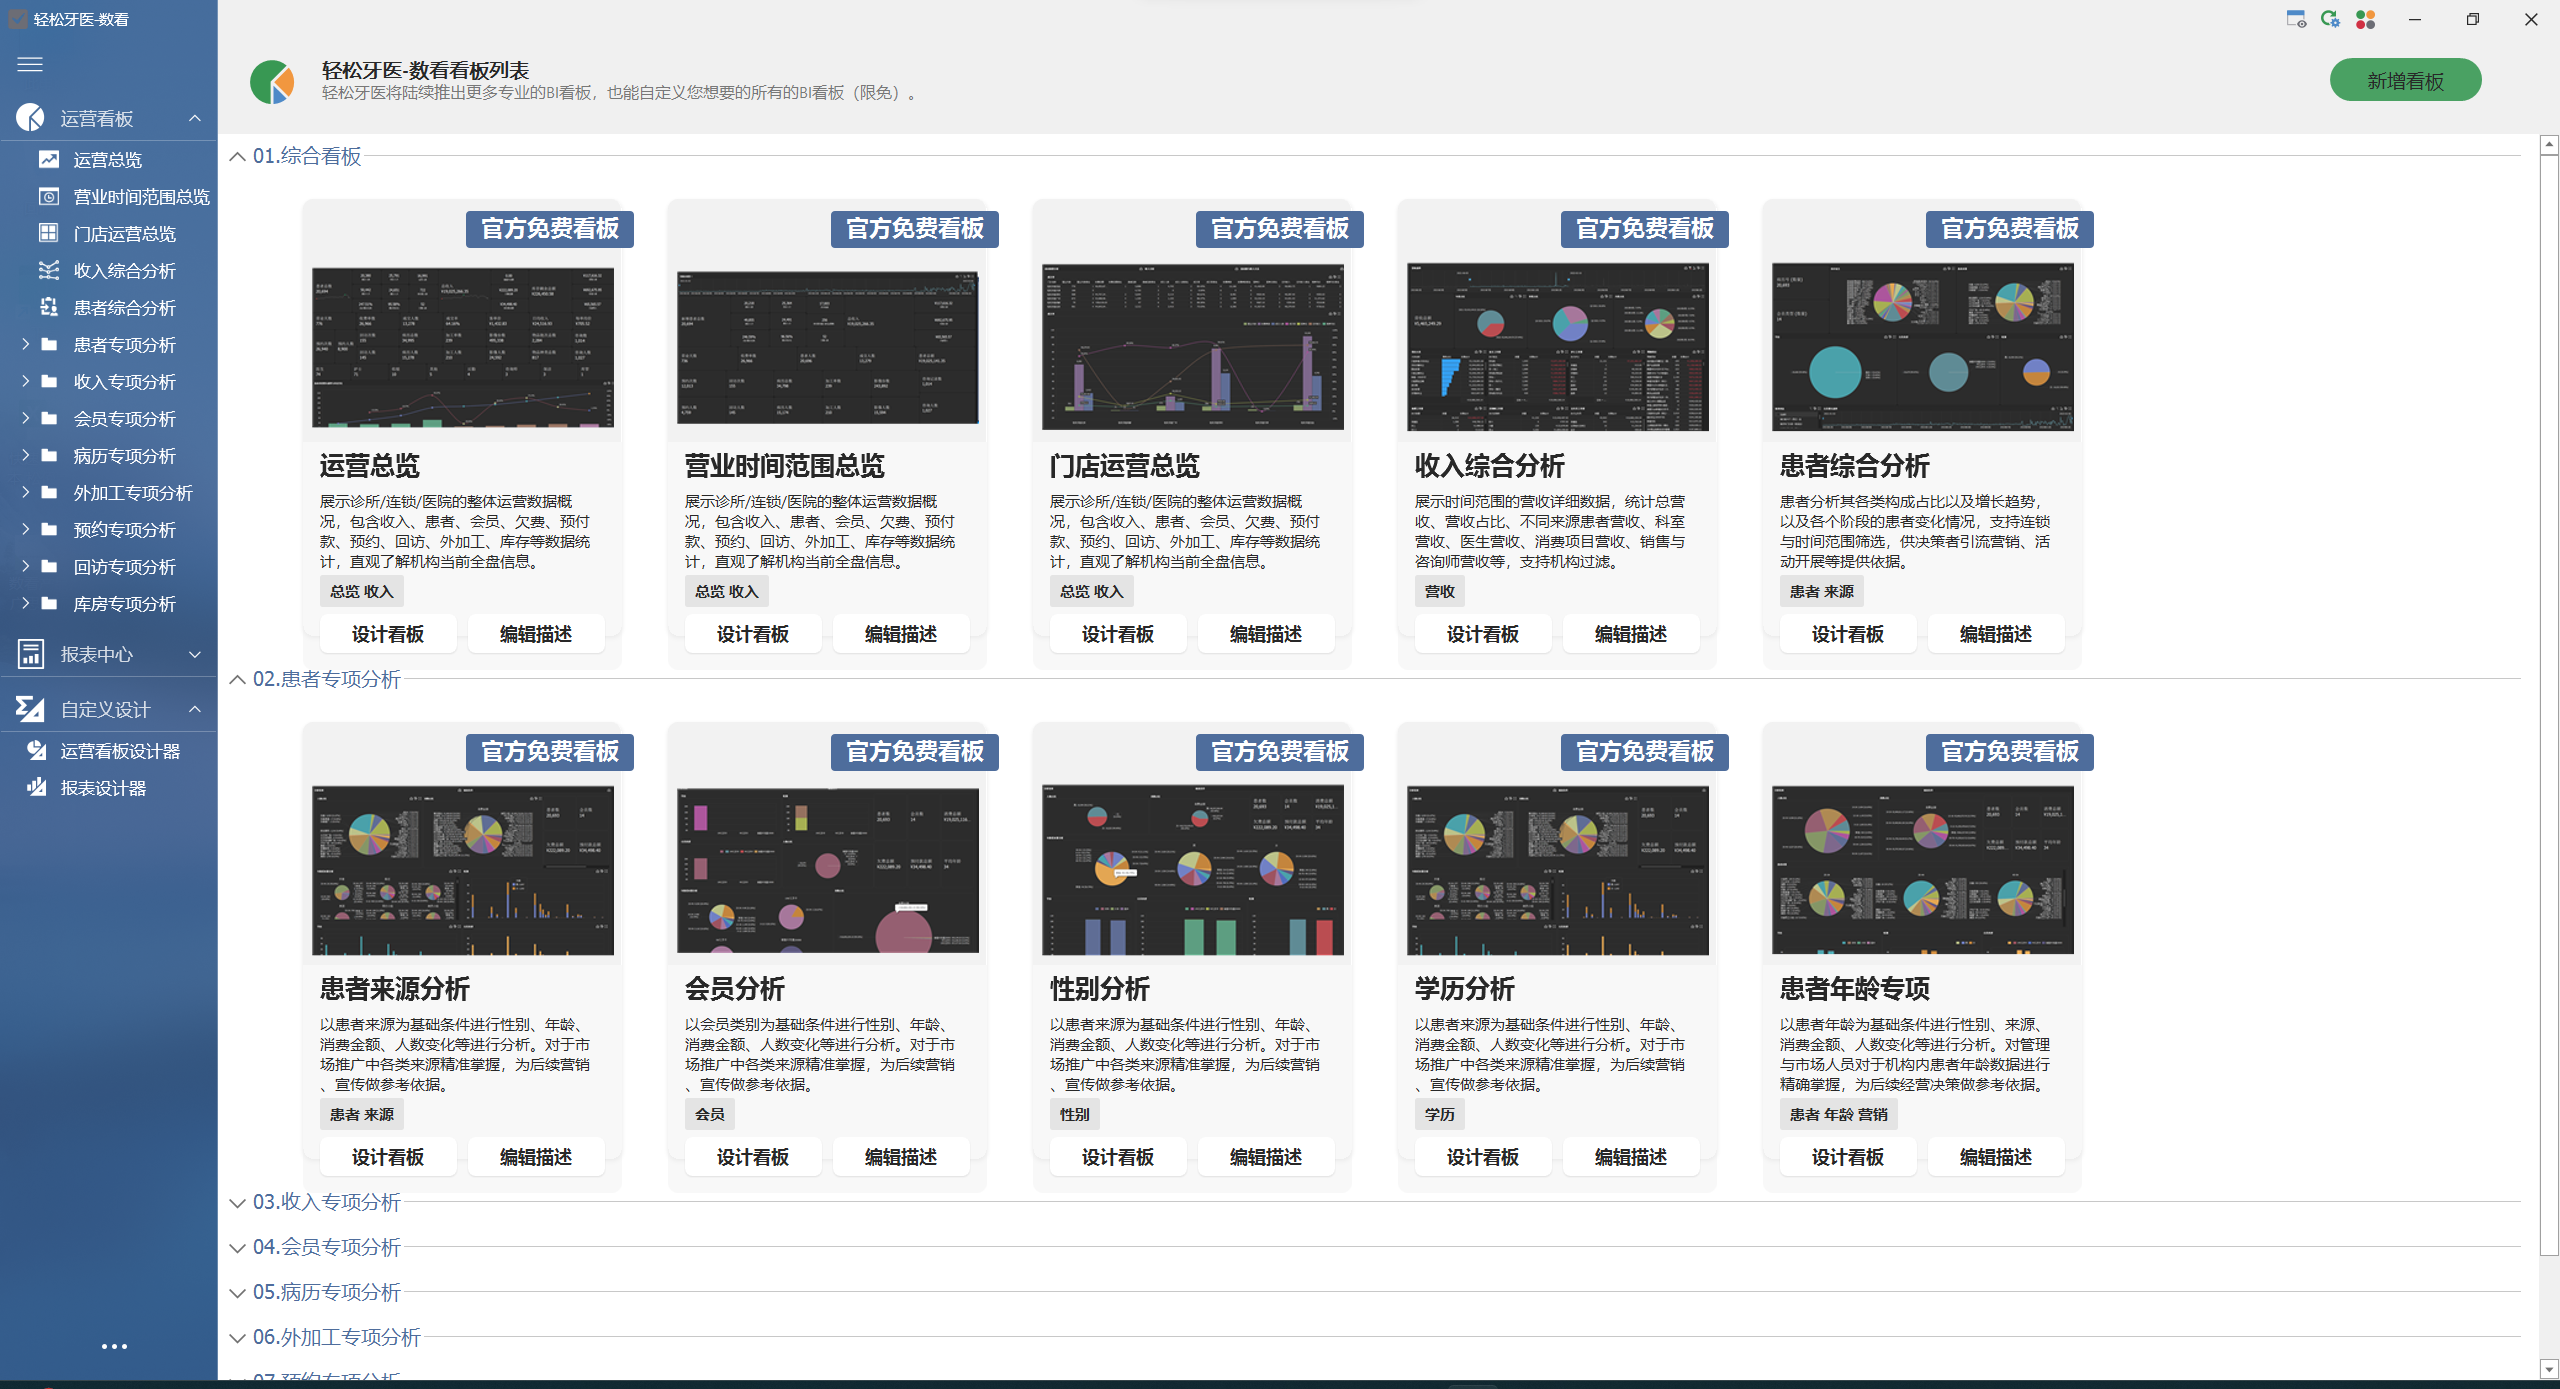Collapse the 01.综合看板 group

[x=237, y=156]
